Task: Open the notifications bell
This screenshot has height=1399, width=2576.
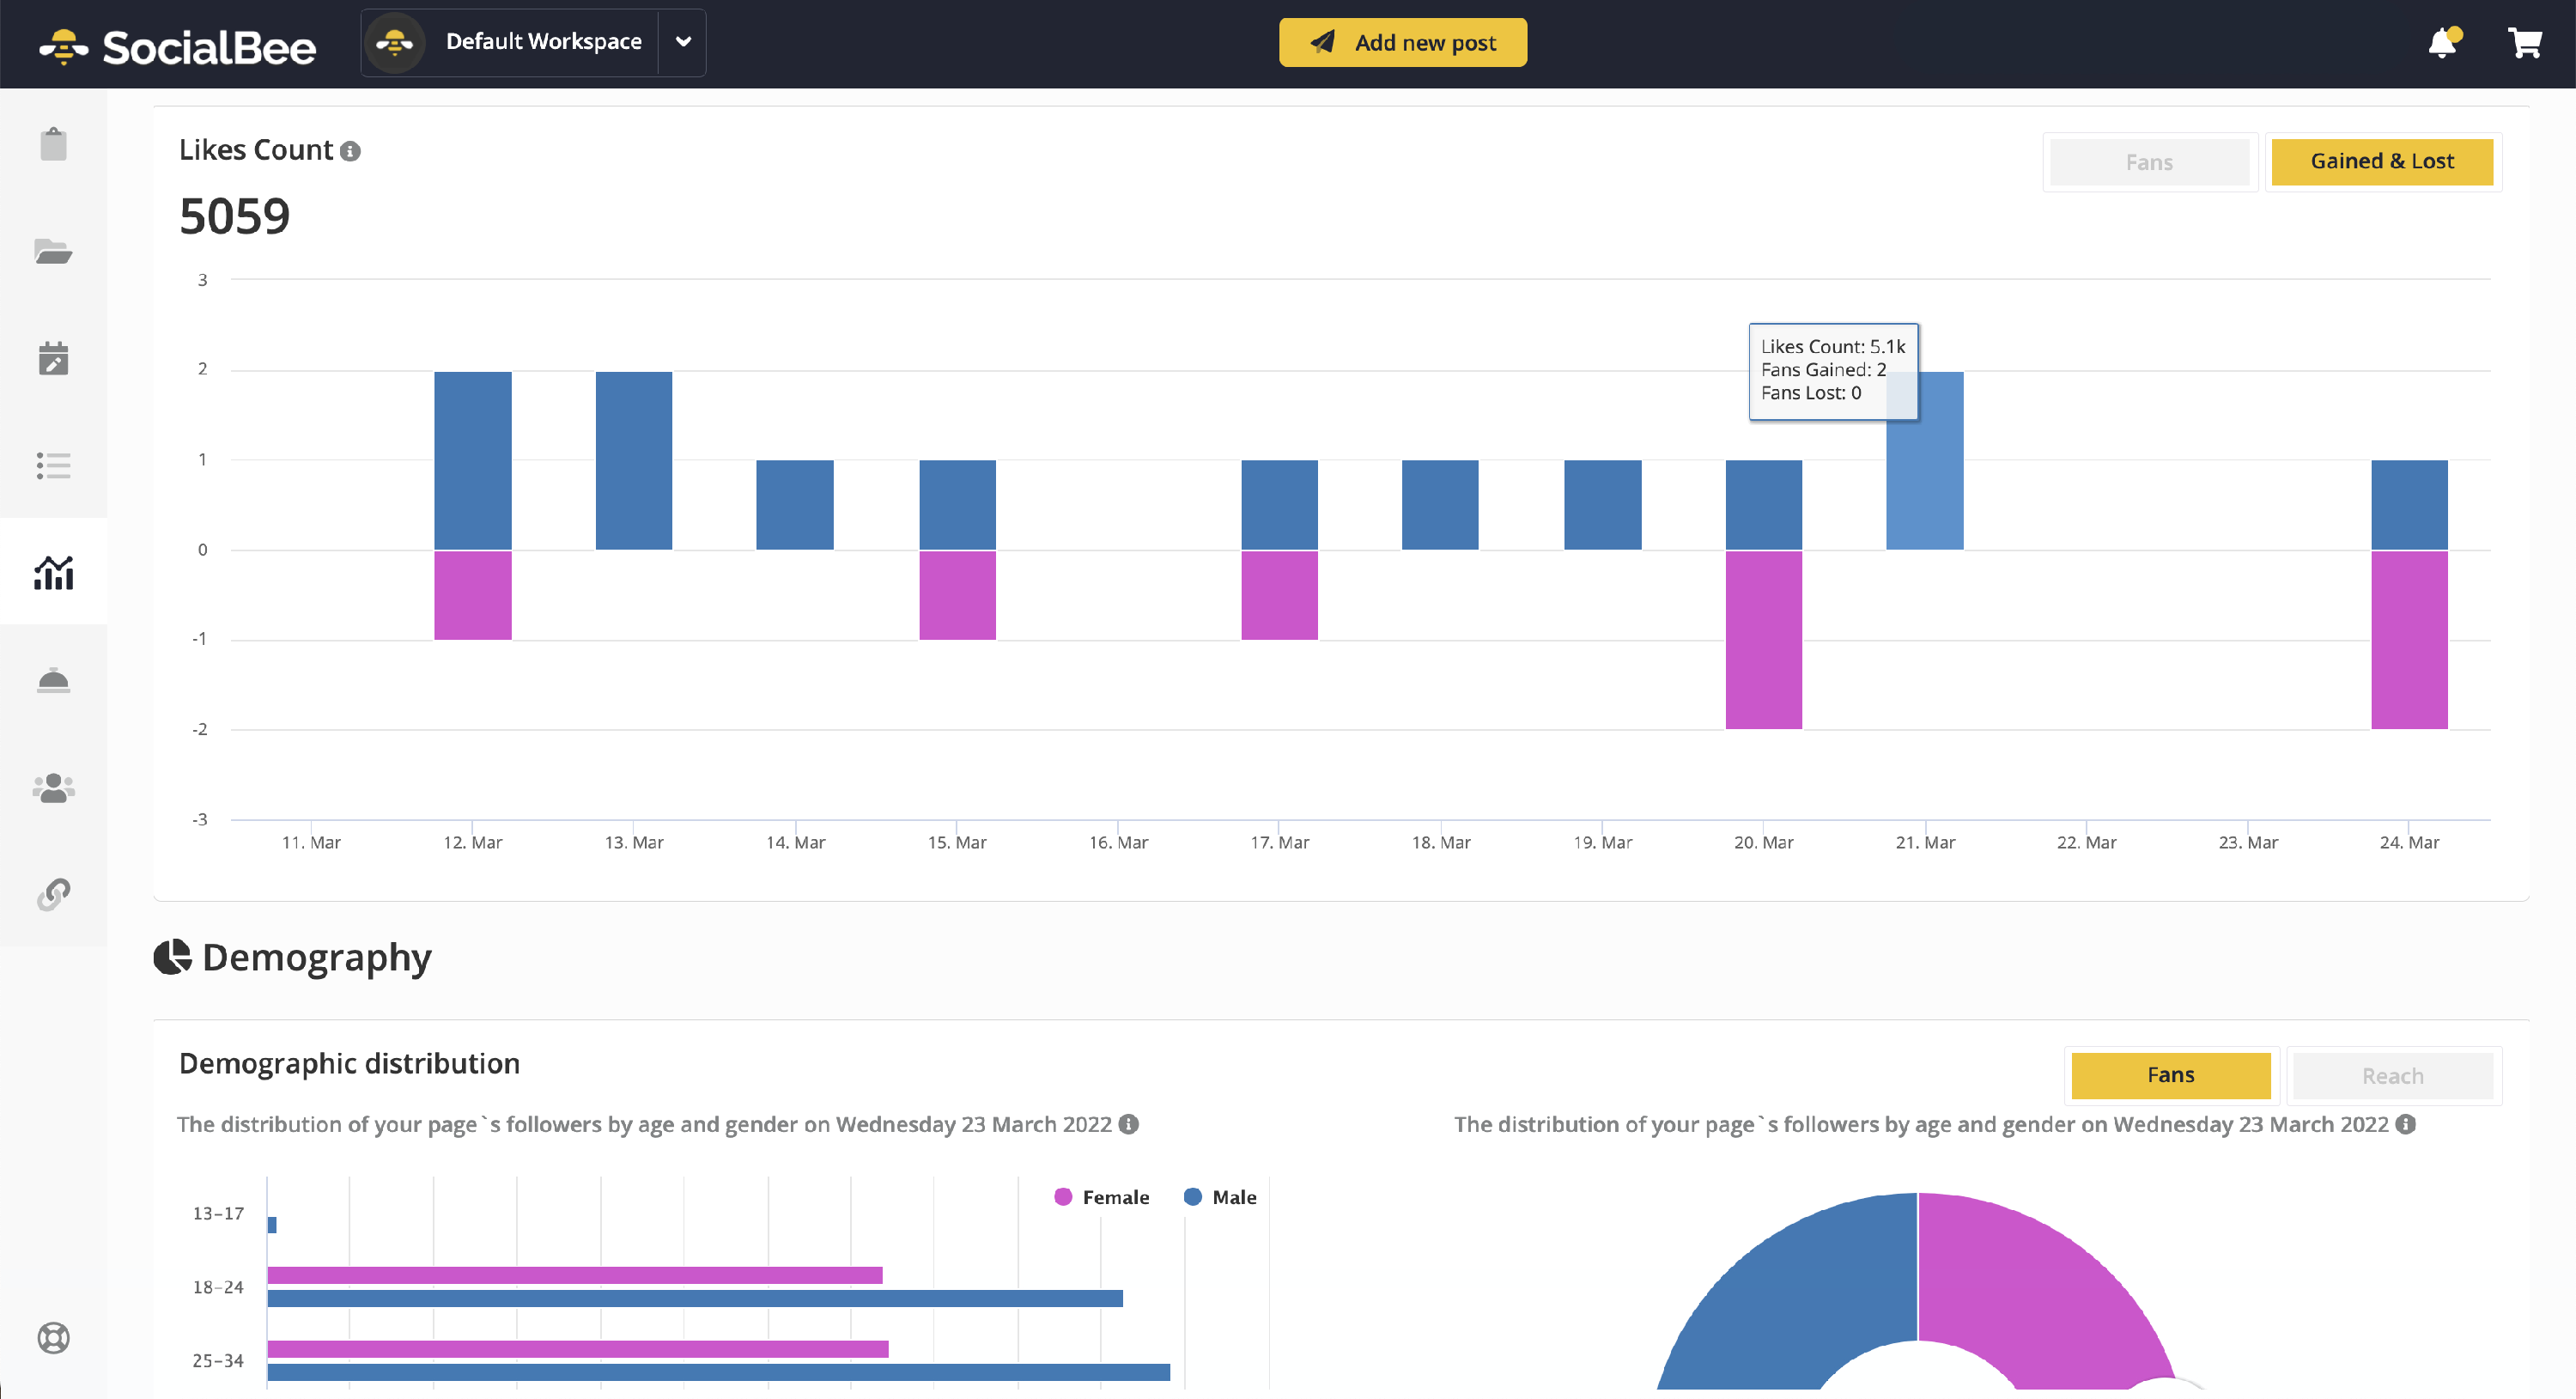Action: [x=2443, y=43]
